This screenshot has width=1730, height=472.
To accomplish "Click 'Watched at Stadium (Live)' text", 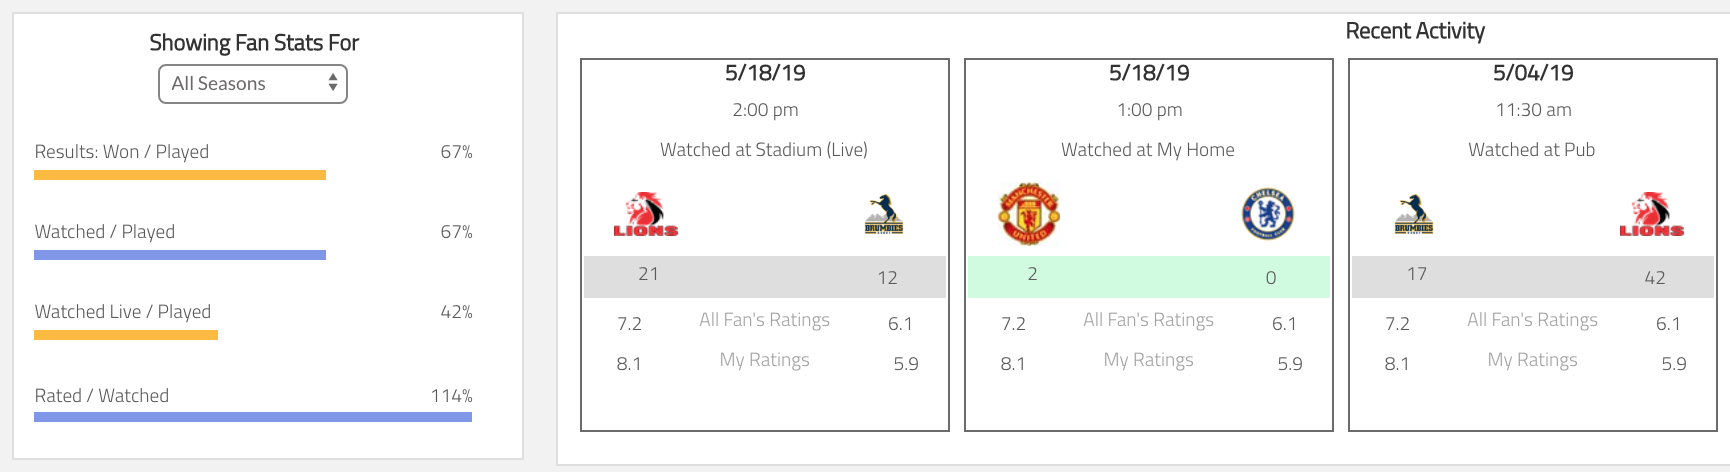I will click(x=764, y=150).
